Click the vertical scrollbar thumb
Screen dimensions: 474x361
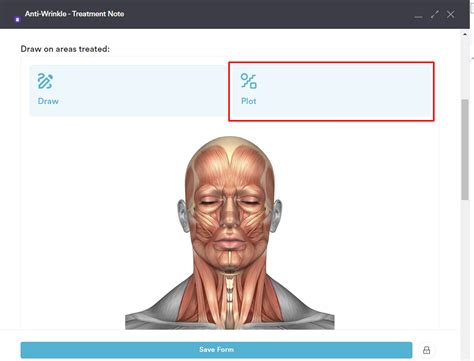pyautogui.click(x=465, y=150)
